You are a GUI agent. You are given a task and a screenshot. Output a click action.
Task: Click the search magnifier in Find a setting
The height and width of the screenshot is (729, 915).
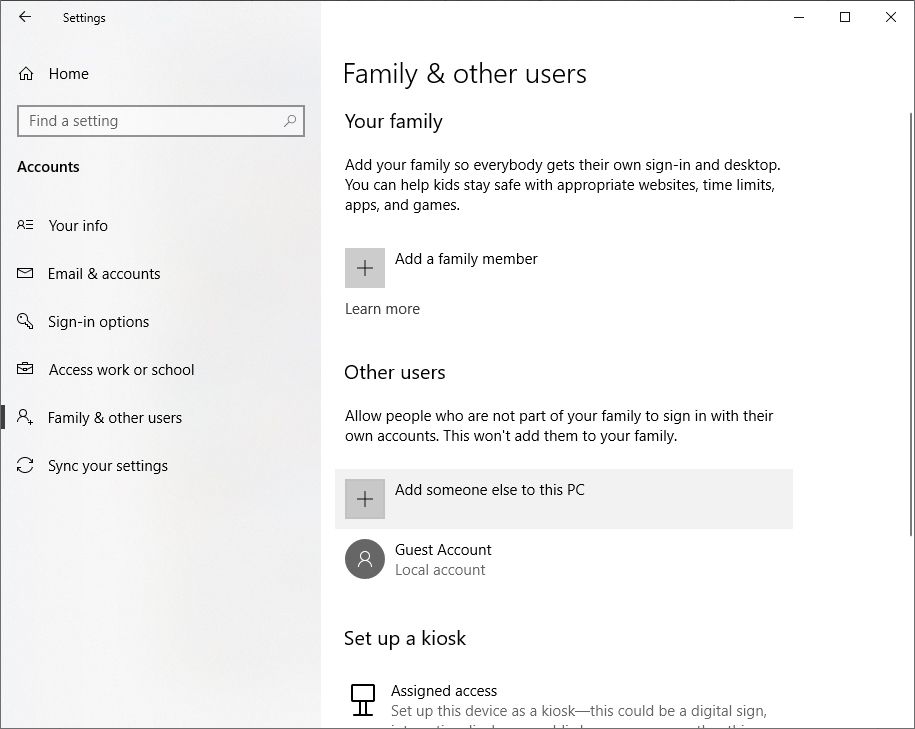tap(291, 120)
